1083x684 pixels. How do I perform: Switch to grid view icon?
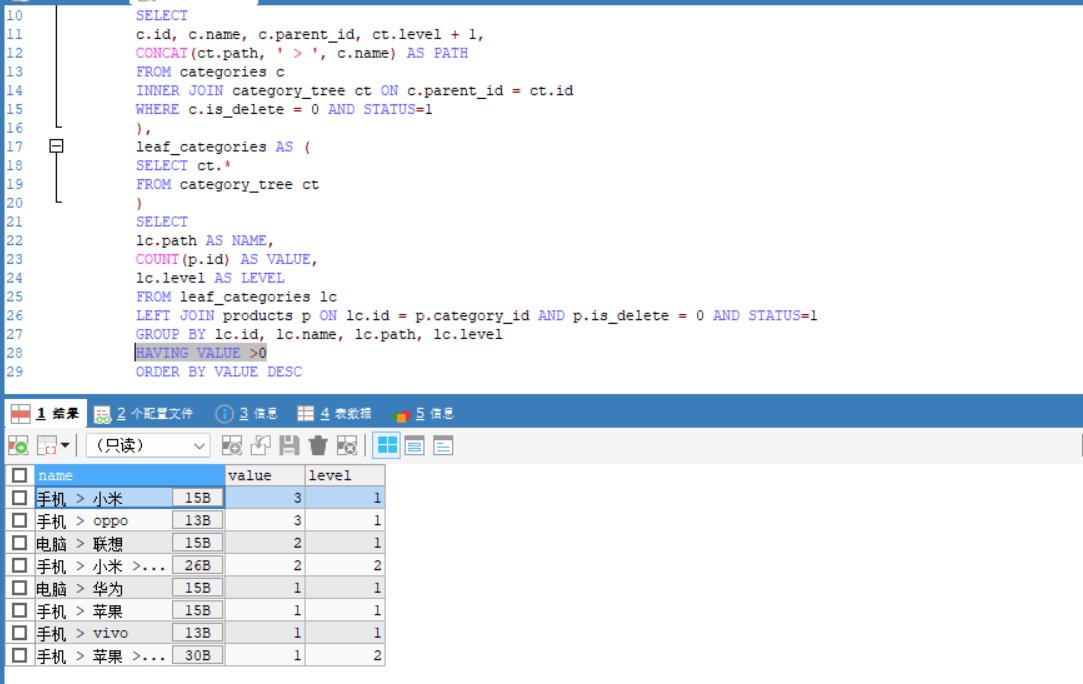click(387, 446)
